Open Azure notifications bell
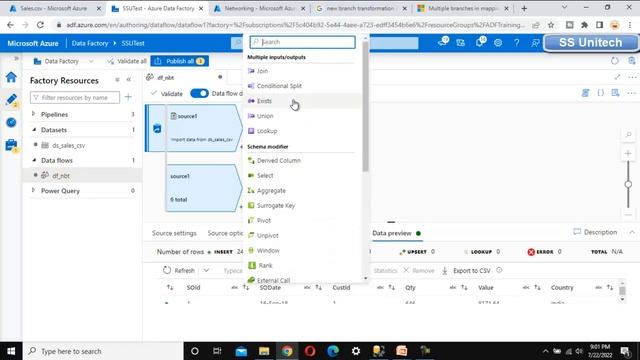Viewport: 640px width, 360px height. tap(480, 42)
